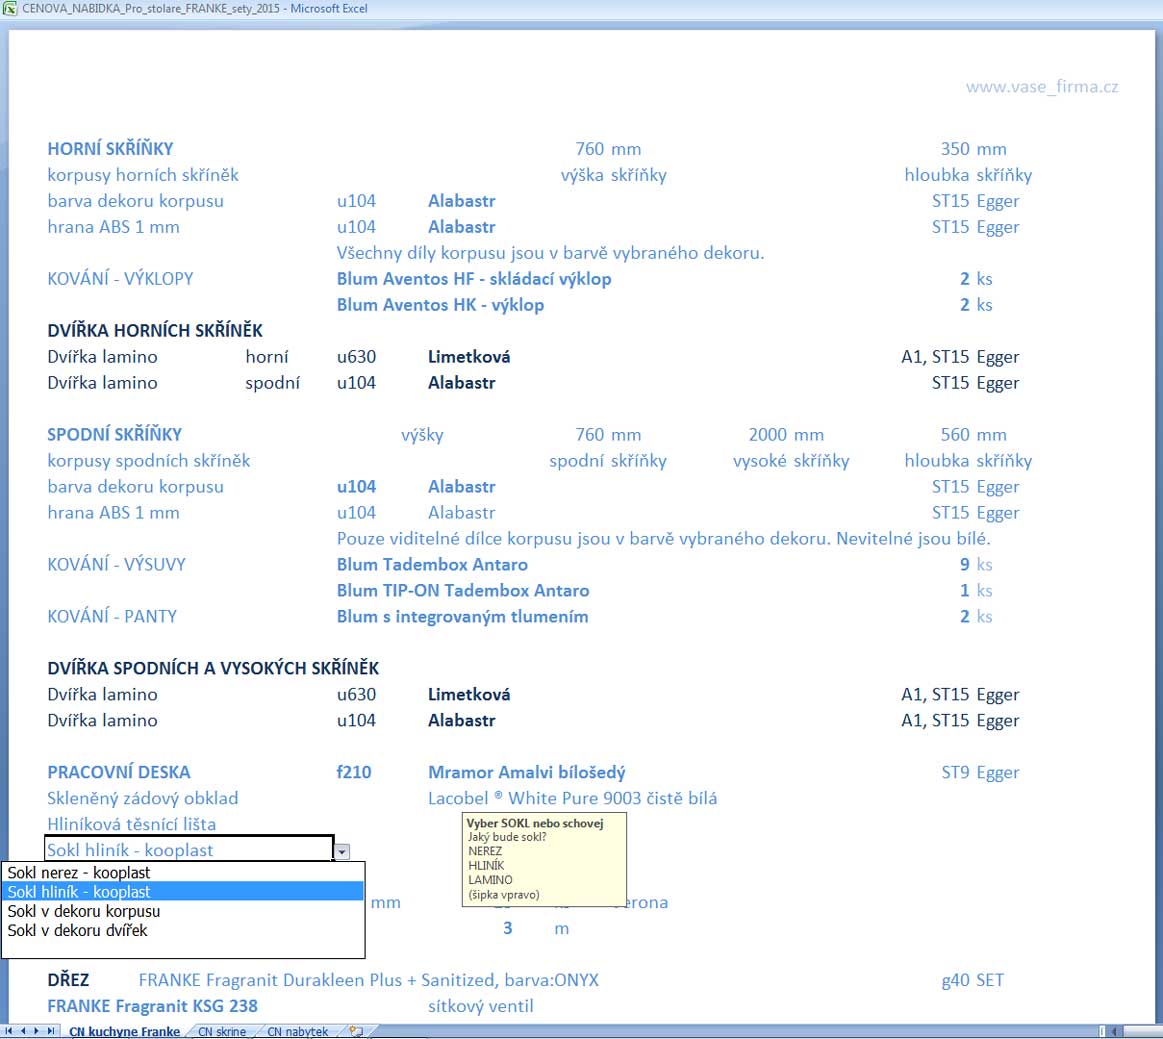This screenshot has height=1039, width=1163.
Task: Click the horizontal scrollbar left arrow
Action: click(x=1114, y=1031)
